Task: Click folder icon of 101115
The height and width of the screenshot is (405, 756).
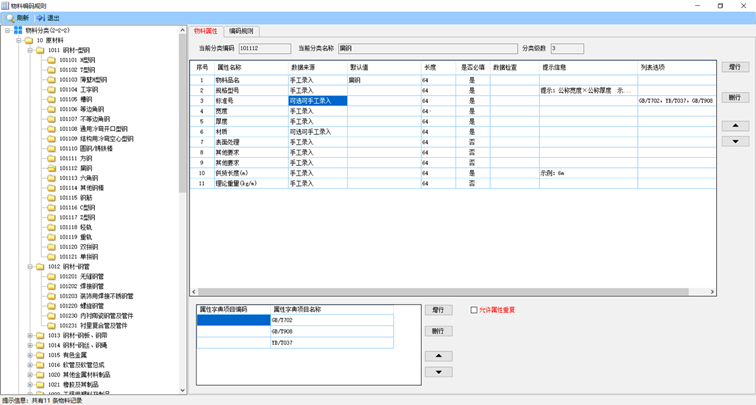Action: tap(52, 198)
